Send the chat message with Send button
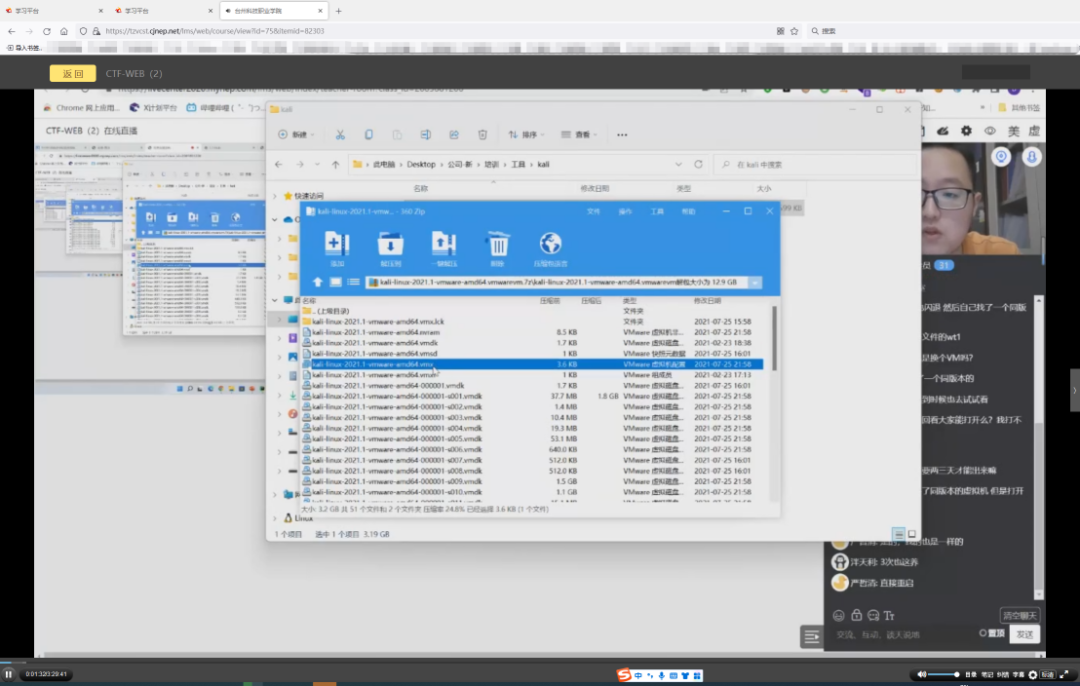Viewport: 1080px width, 686px height. [1024, 634]
